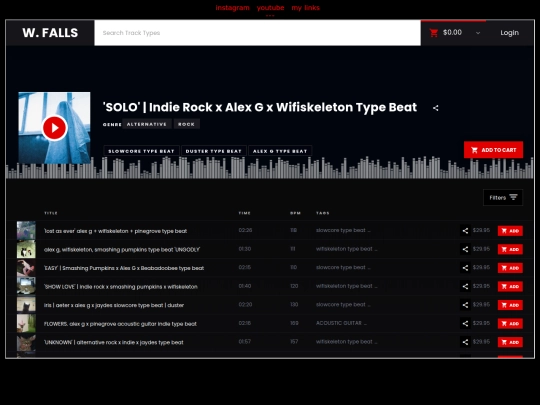Viewport: 540px width, 405px height.
Task: Sort tracks by BPM column header
Action: pos(295,213)
